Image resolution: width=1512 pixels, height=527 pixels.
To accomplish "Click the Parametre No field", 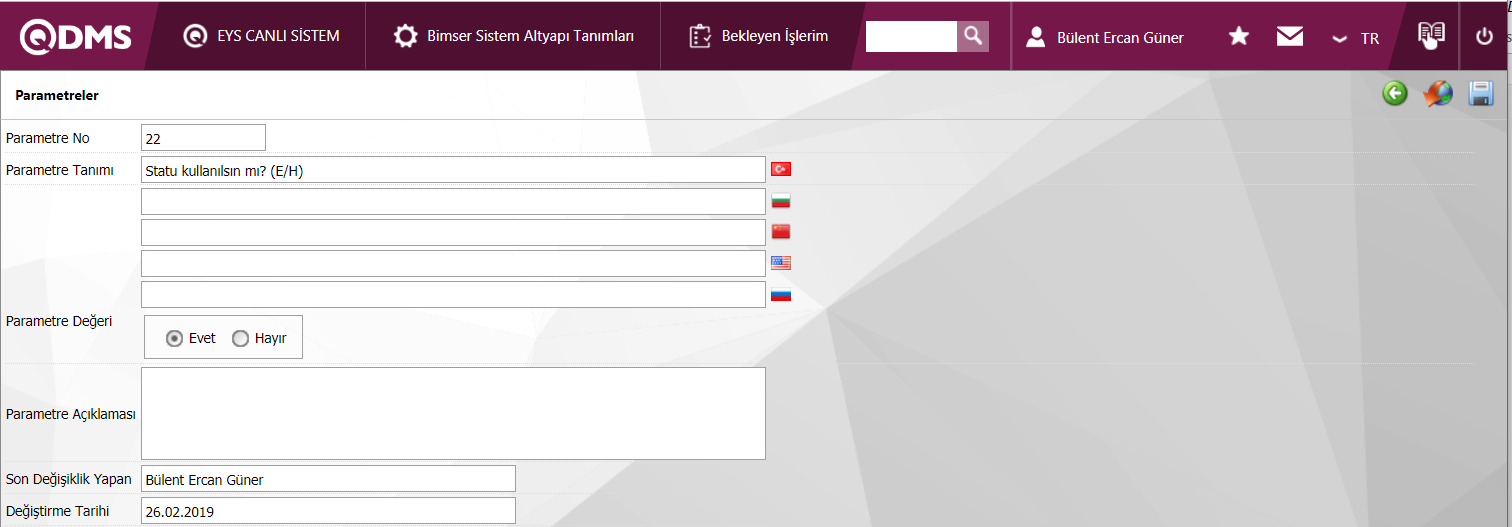I will [x=203, y=138].
